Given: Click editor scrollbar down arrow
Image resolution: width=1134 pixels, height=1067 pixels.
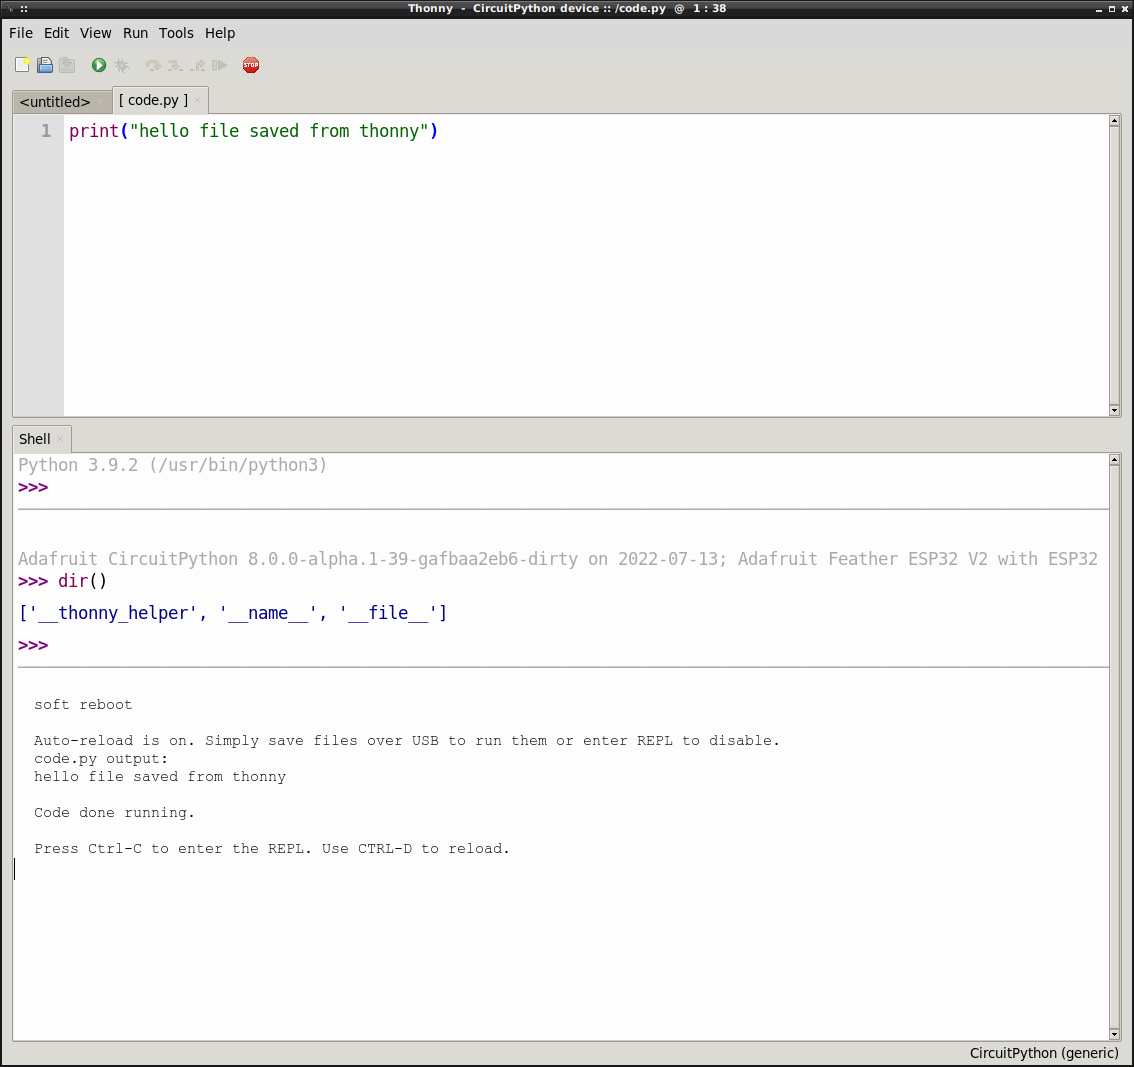Looking at the screenshot, I should click(x=1114, y=410).
